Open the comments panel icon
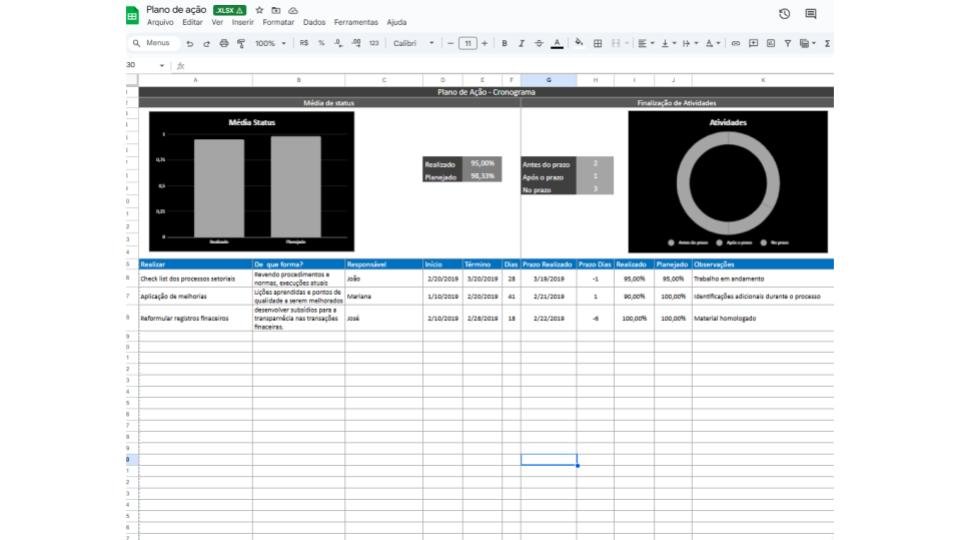Image resolution: width=960 pixels, height=540 pixels. [811, 14]
